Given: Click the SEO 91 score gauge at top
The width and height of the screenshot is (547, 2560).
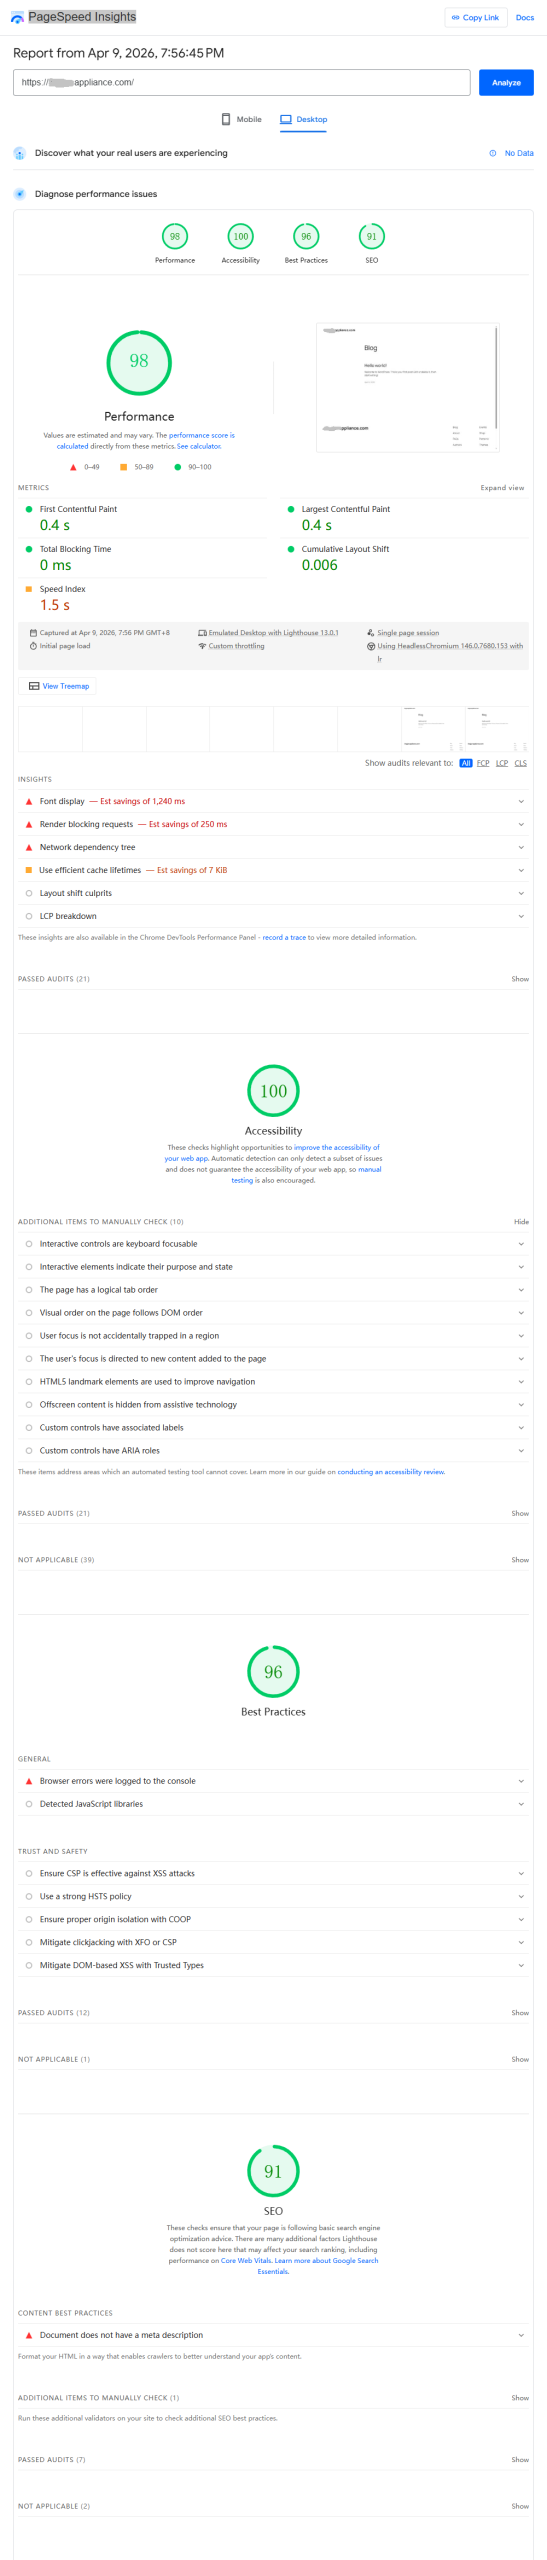Looking at the screenshot, I should tap(372, 237).
